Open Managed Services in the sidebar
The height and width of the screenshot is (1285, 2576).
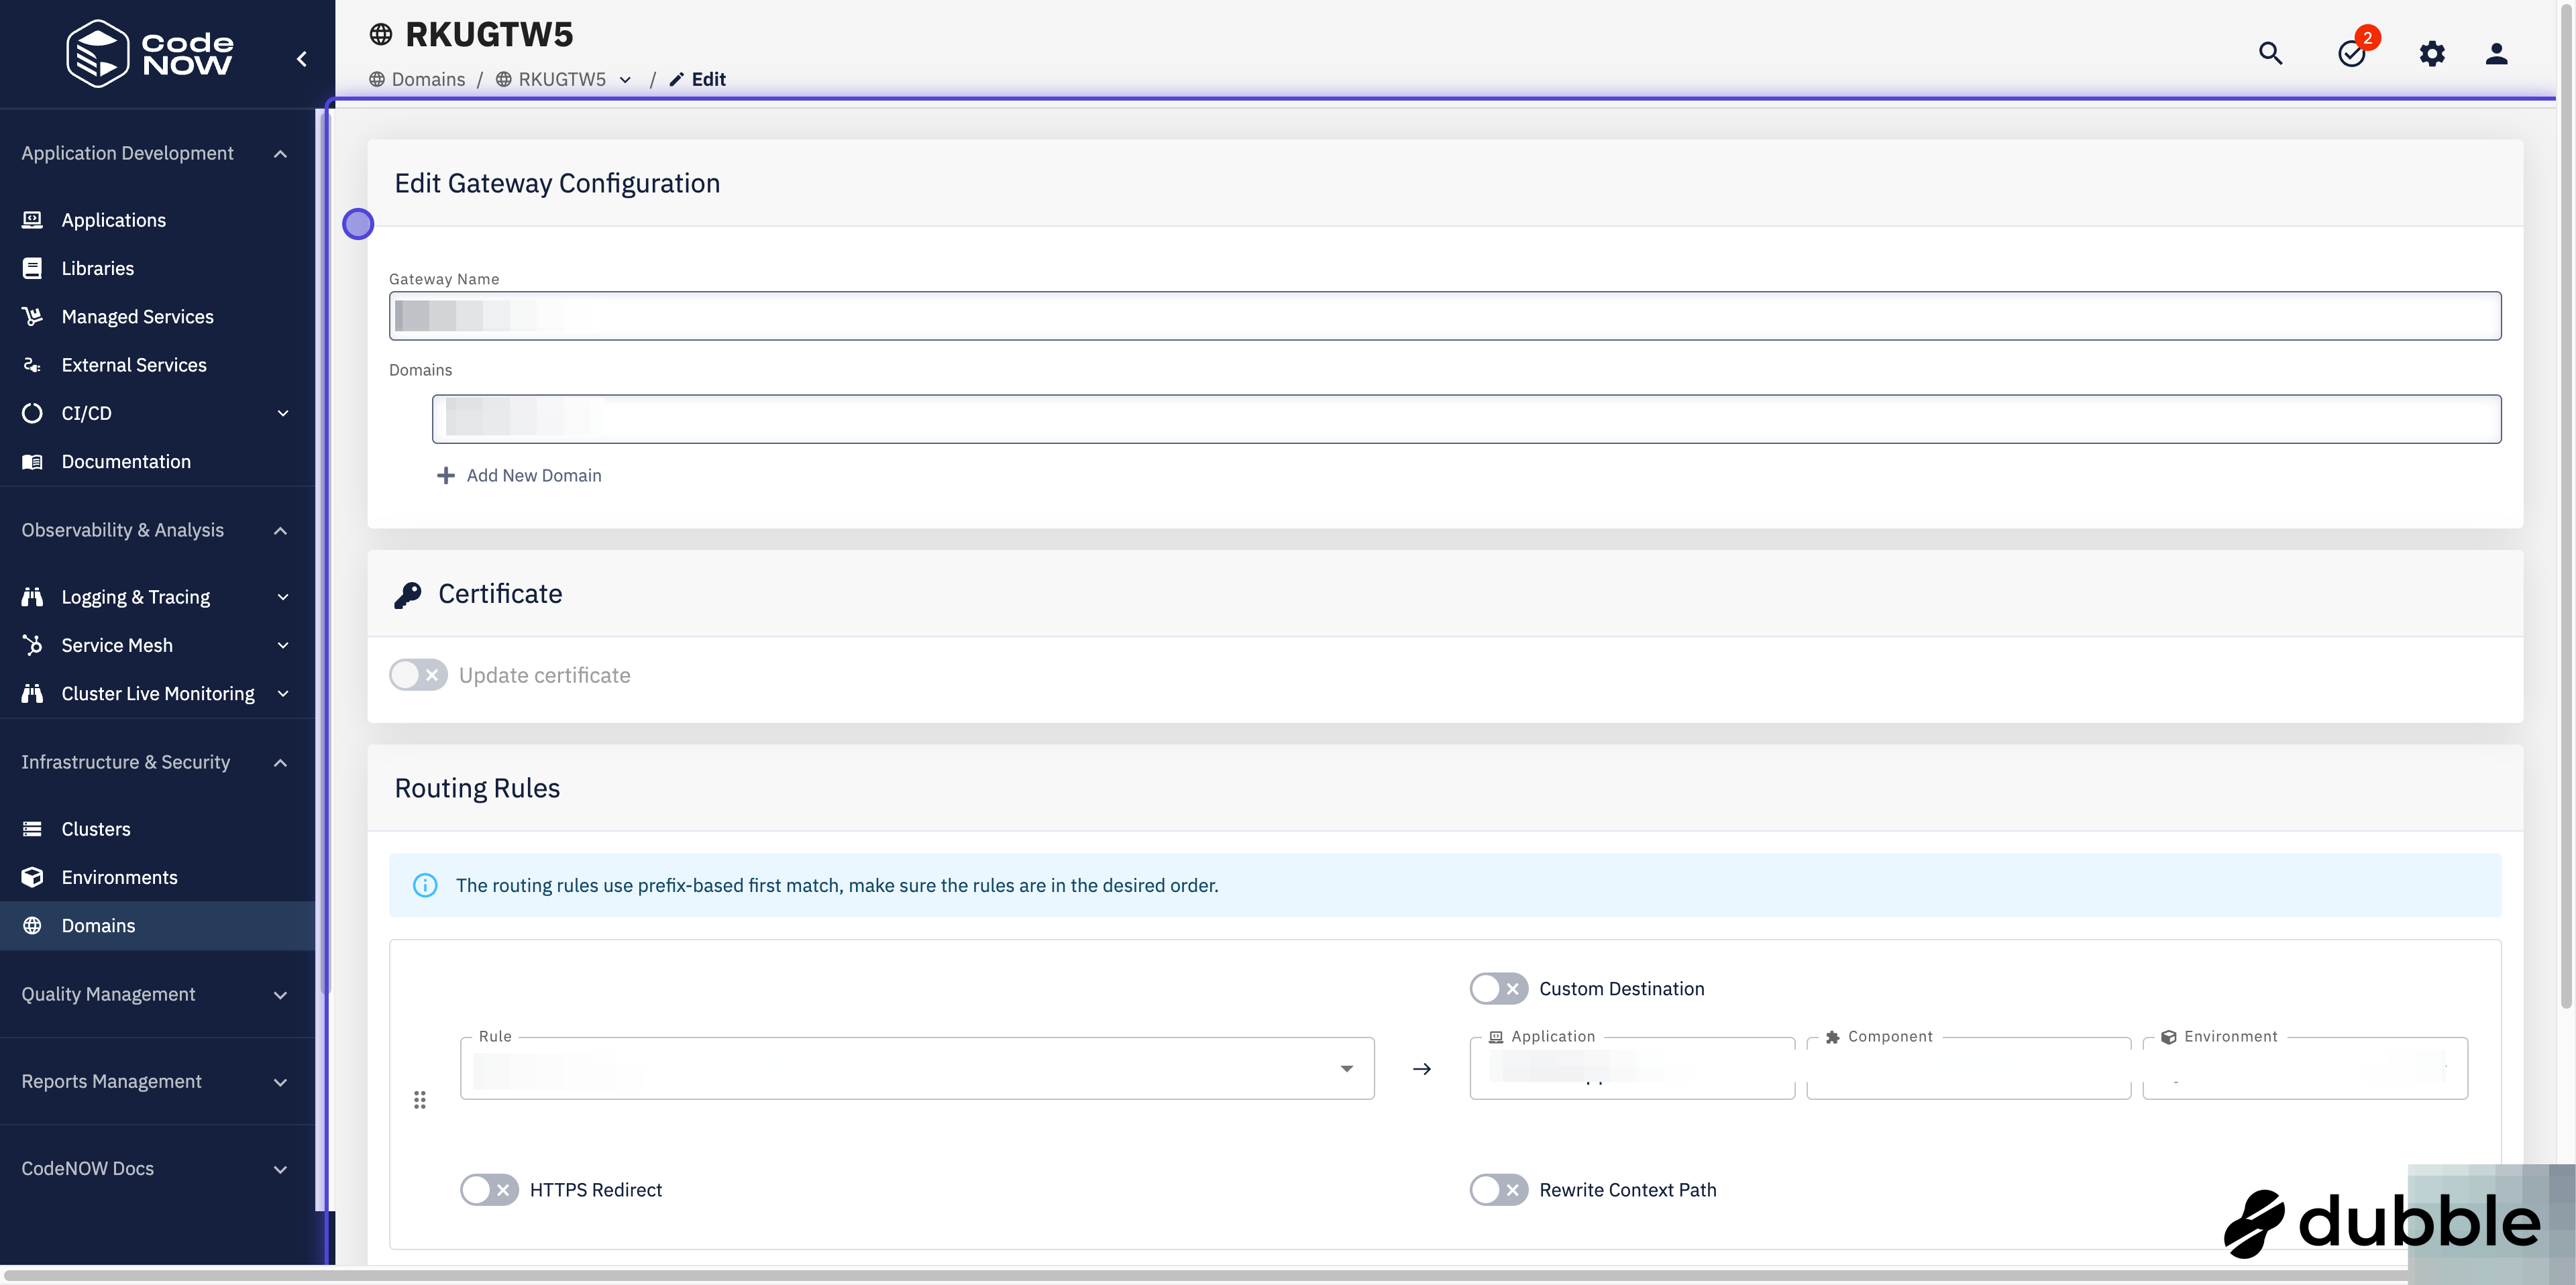pos(137,317)
